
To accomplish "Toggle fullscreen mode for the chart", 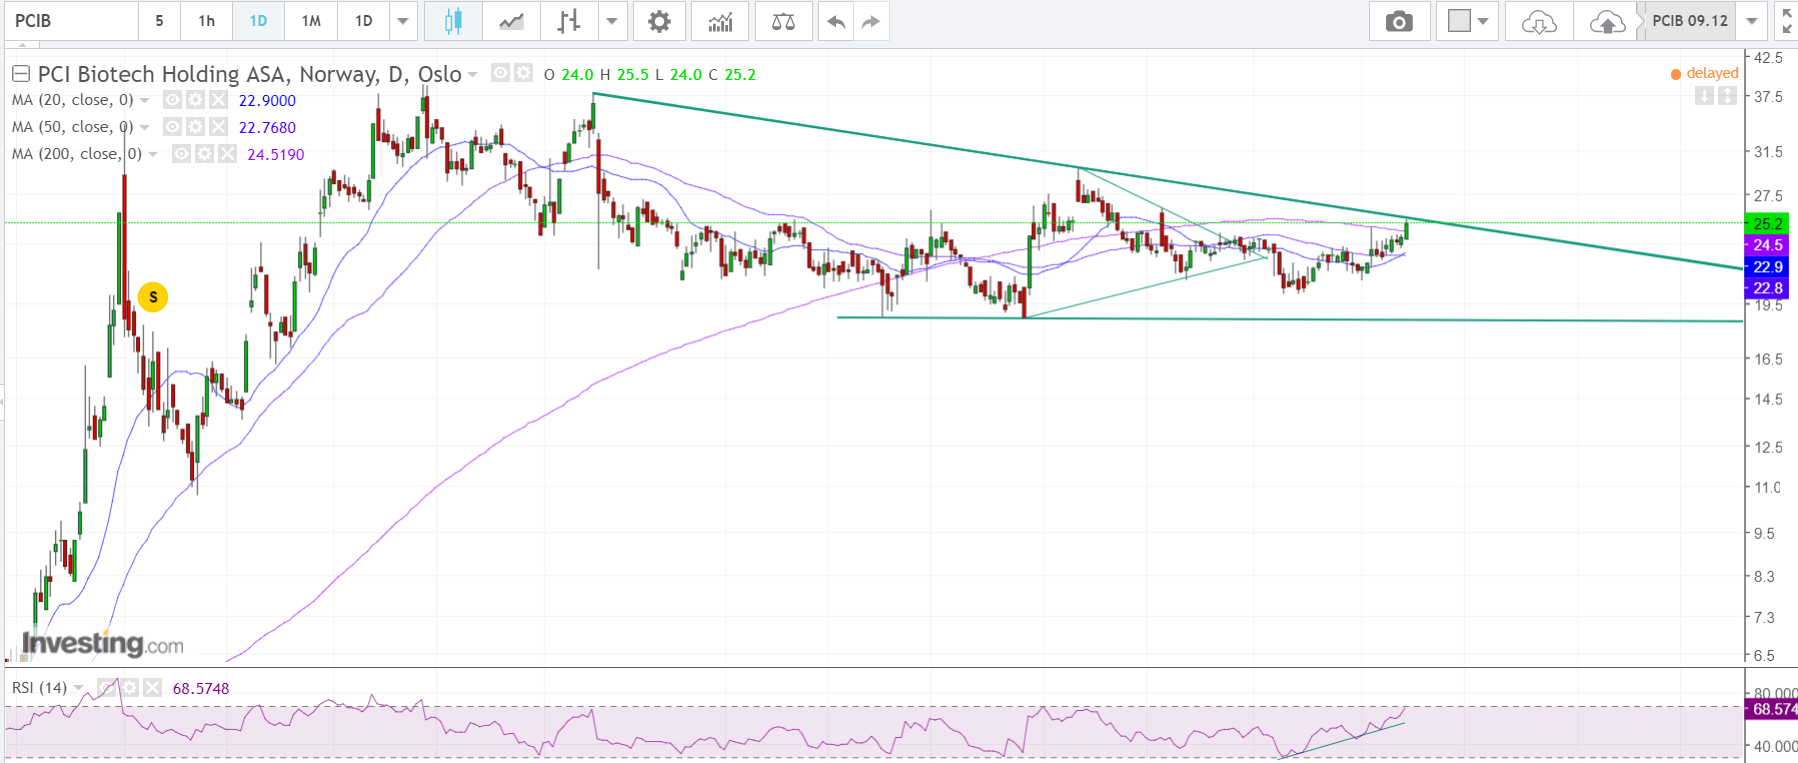I will pos(1786,21).
